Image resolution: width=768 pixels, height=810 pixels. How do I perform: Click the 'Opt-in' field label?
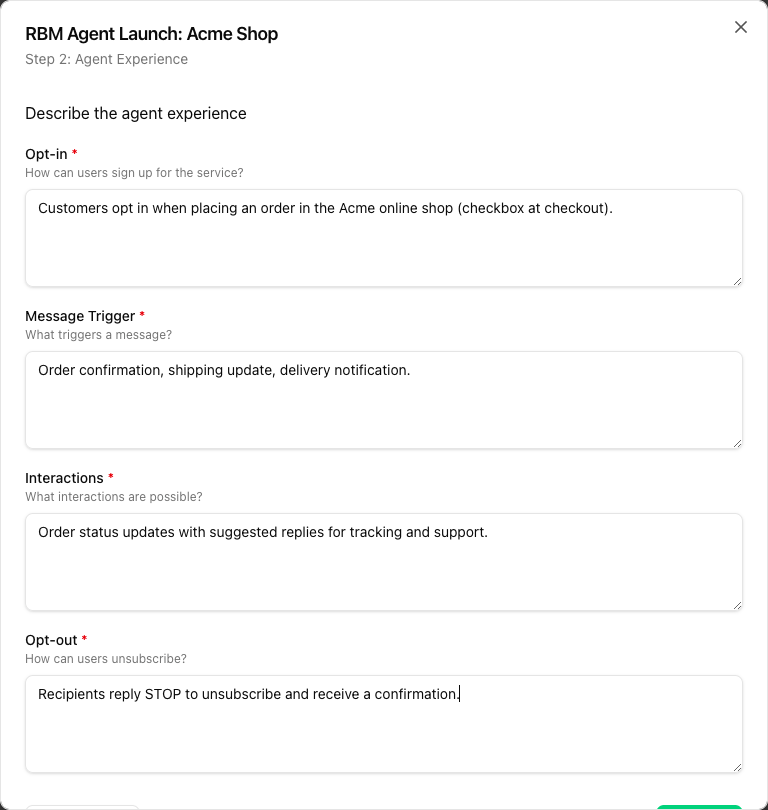pyautogui.click(x=46, y=154)
